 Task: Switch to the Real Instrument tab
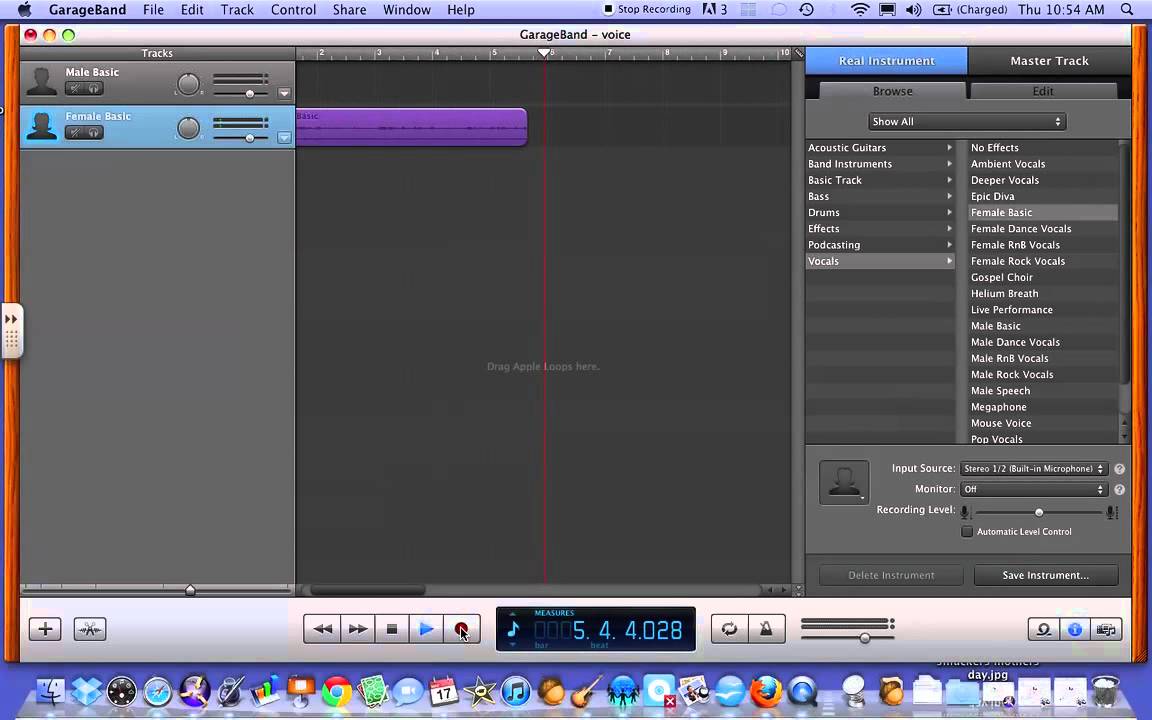[887, 61]
